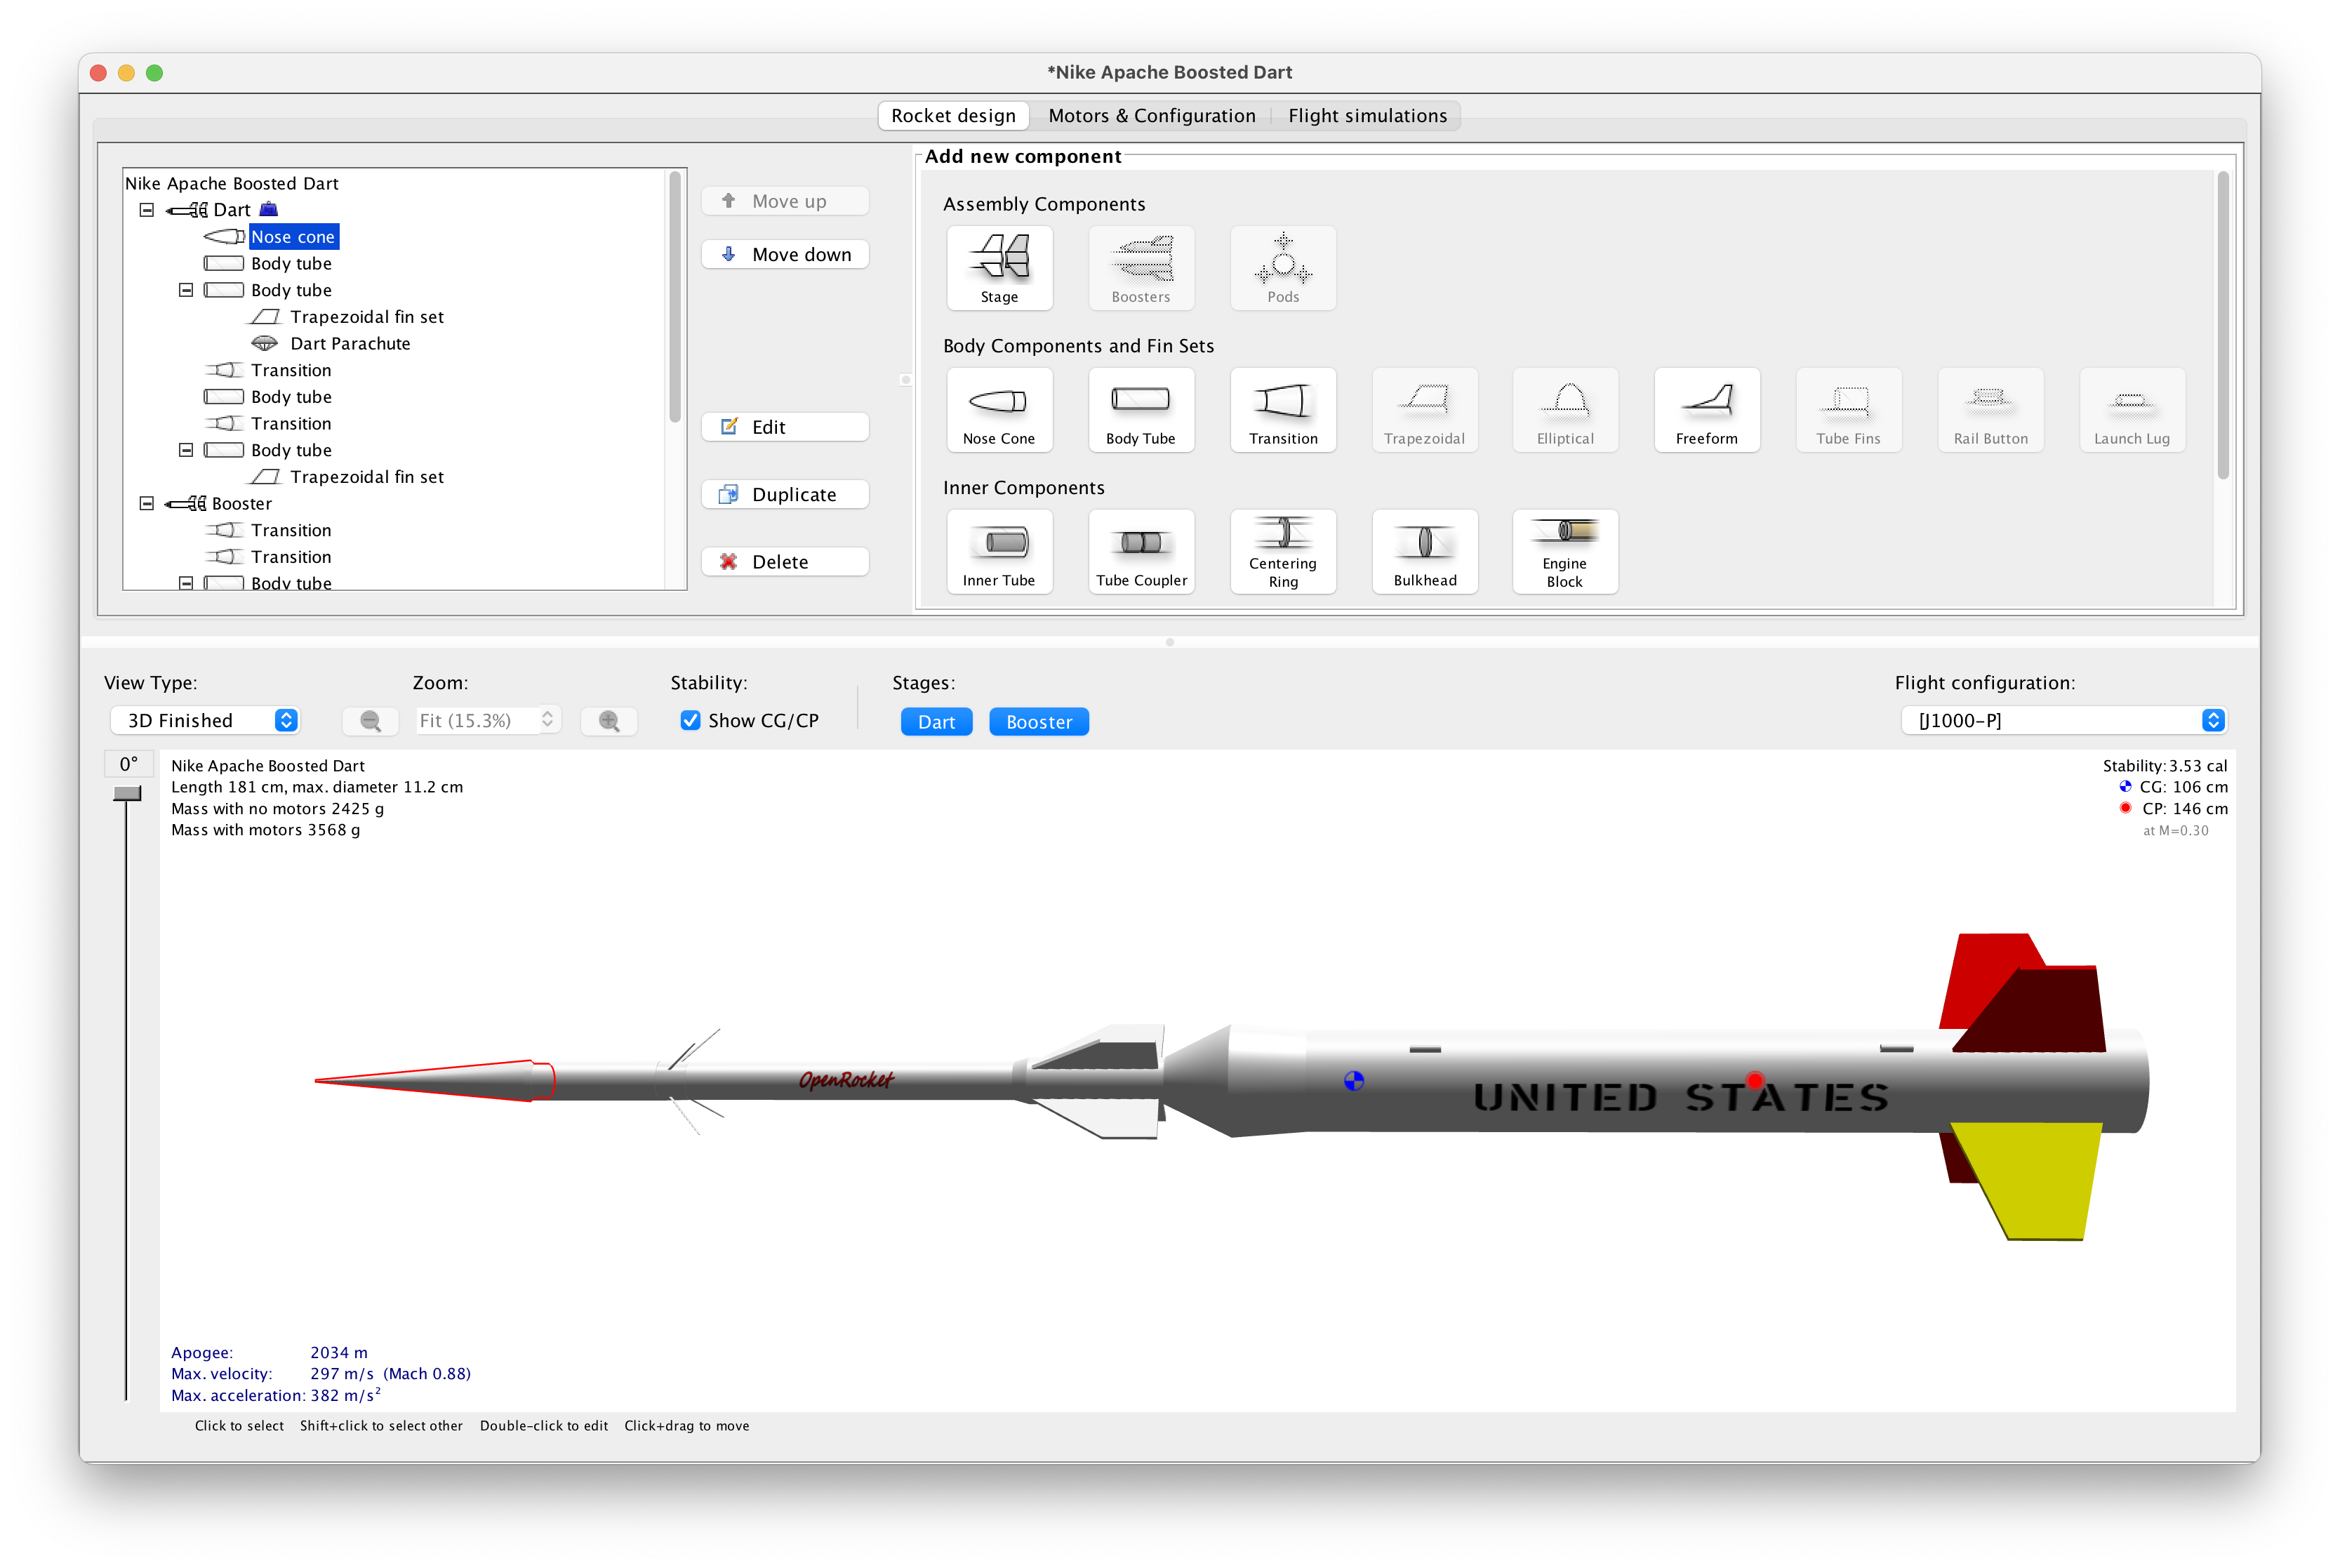This screenshot has width=2340, height=1568.
Task: Add an Inner Tube component
Action: (x=999, y=552)
